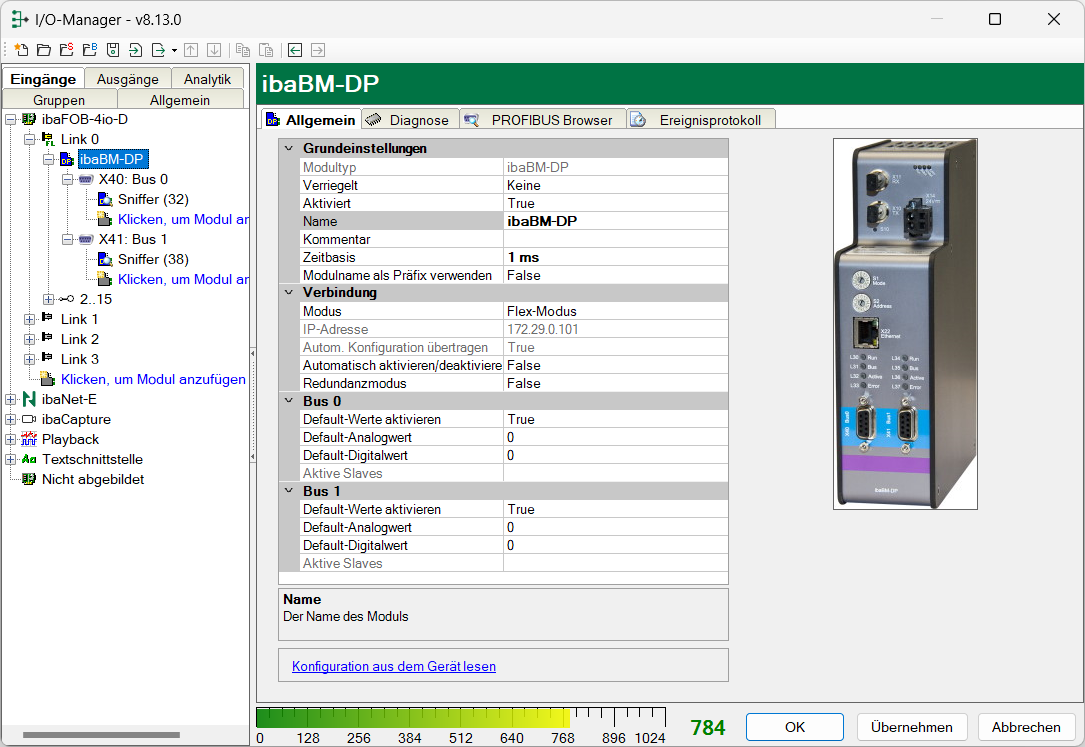Expand the ibaCapture tree node
This screenshot has width=1085, height=747.
click(10, 420)
